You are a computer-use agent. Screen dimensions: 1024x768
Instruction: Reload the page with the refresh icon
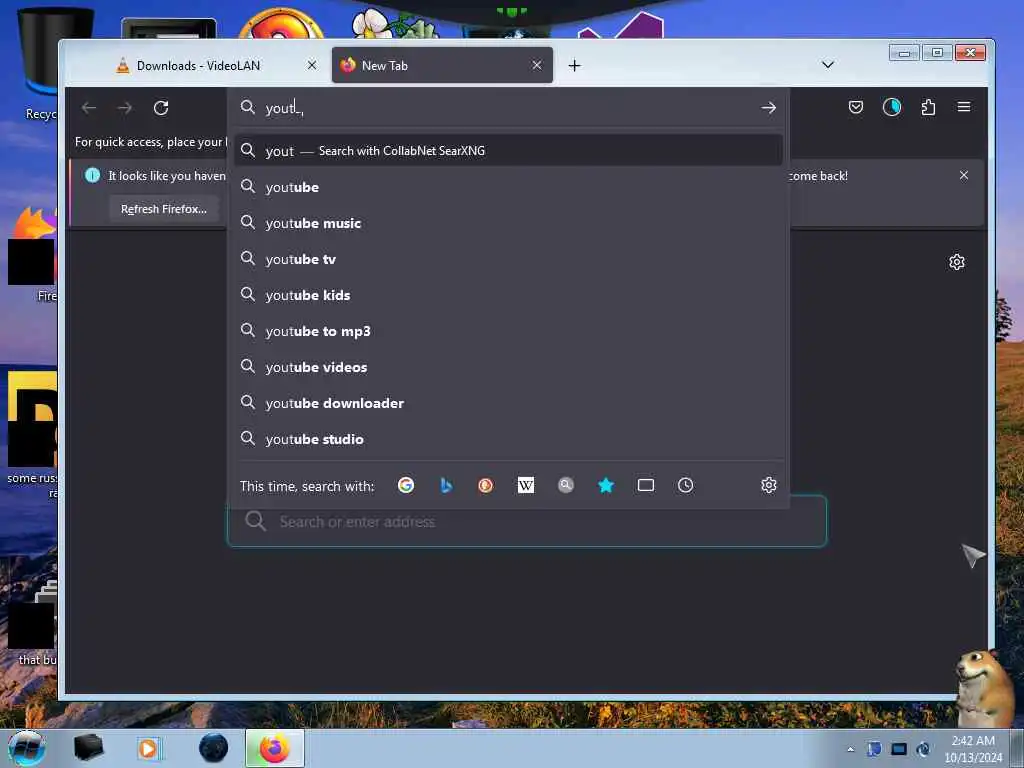(161, 108)
